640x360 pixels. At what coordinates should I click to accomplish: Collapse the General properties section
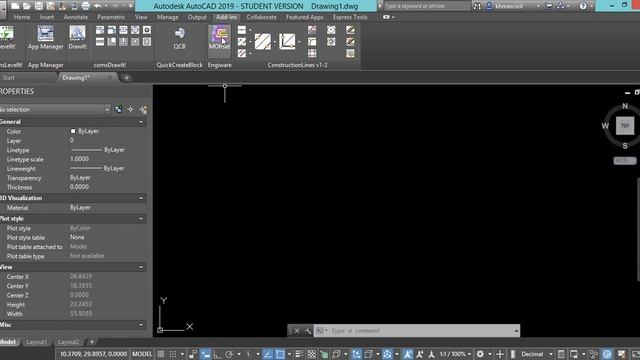click(141, 122)
